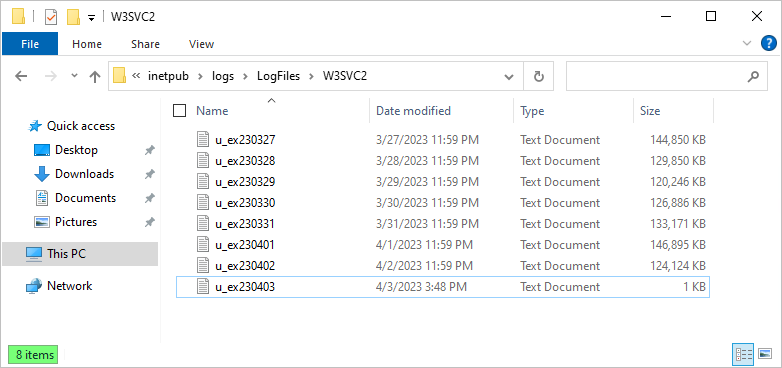Navigate to LogFiles in address bar
782x368 pixels.
point(278,76)
